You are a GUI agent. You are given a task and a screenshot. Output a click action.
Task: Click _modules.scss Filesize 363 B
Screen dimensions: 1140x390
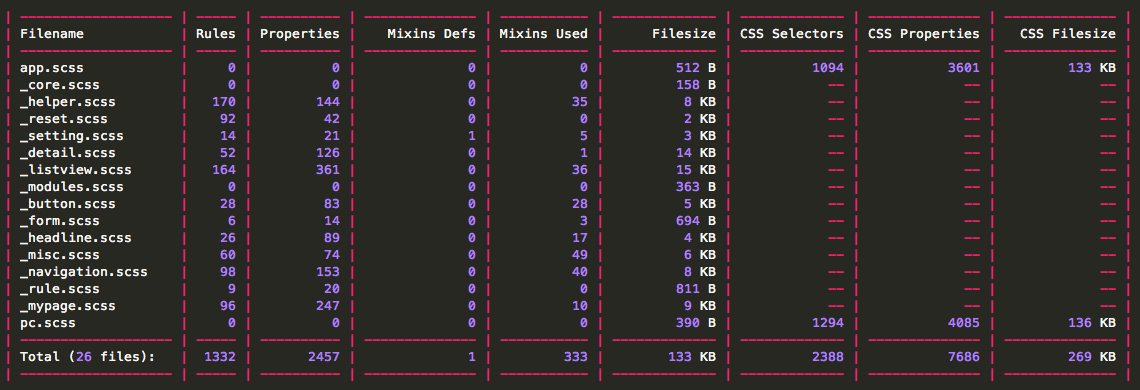point(696,187)
